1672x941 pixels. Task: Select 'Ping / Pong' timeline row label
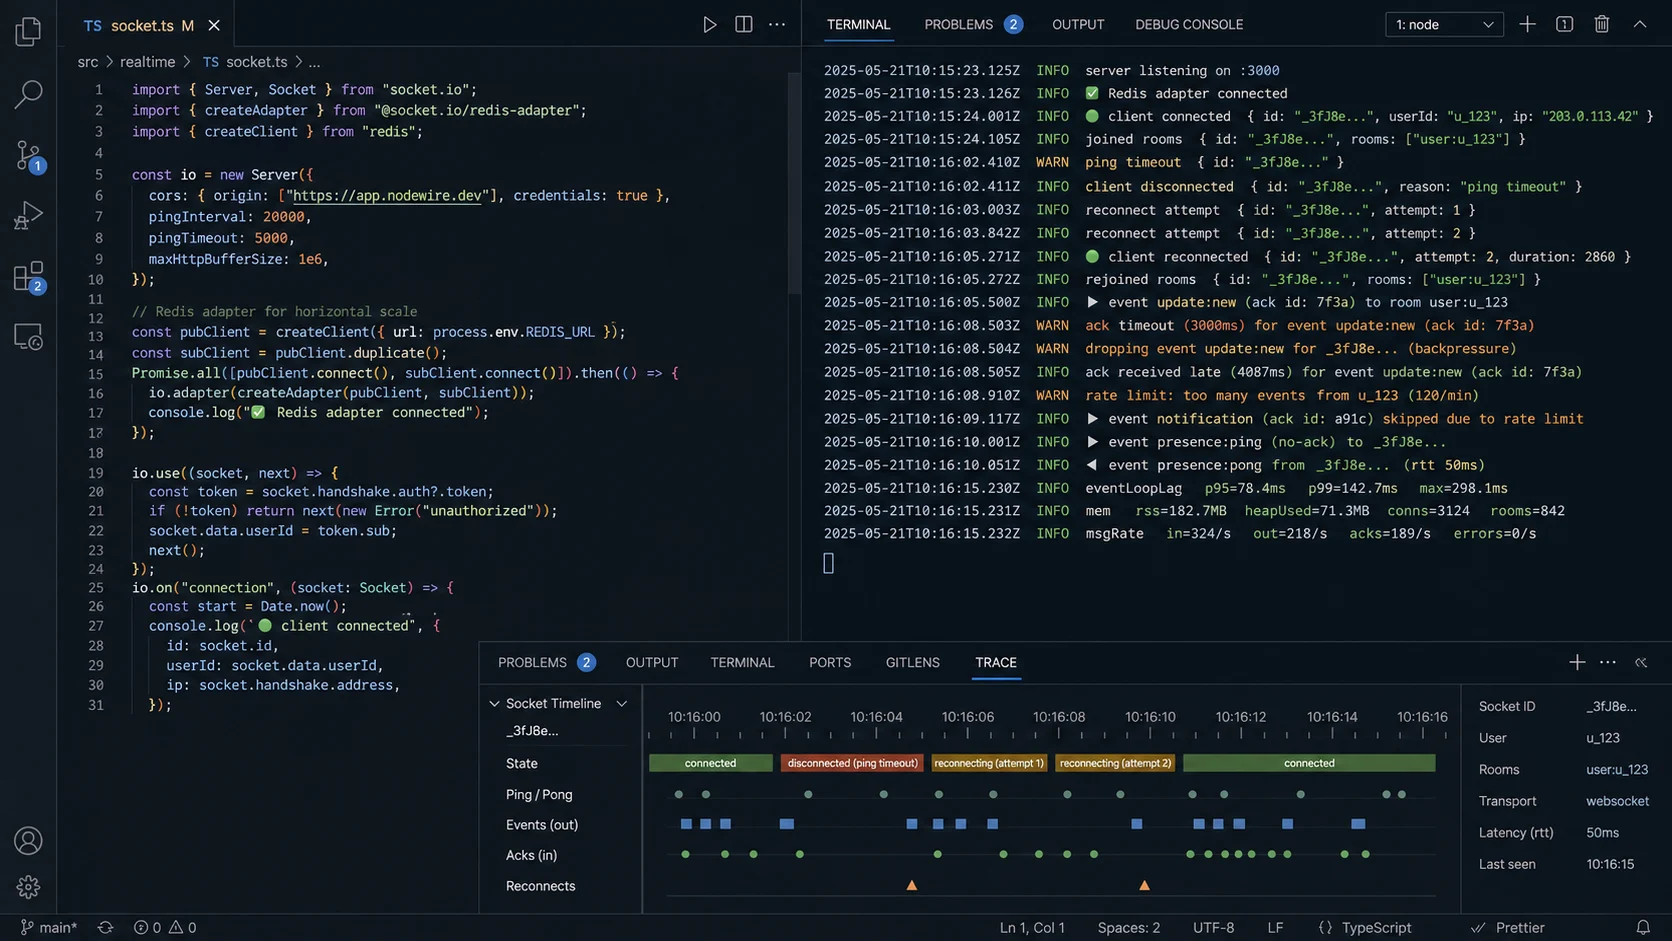point(539,794)
